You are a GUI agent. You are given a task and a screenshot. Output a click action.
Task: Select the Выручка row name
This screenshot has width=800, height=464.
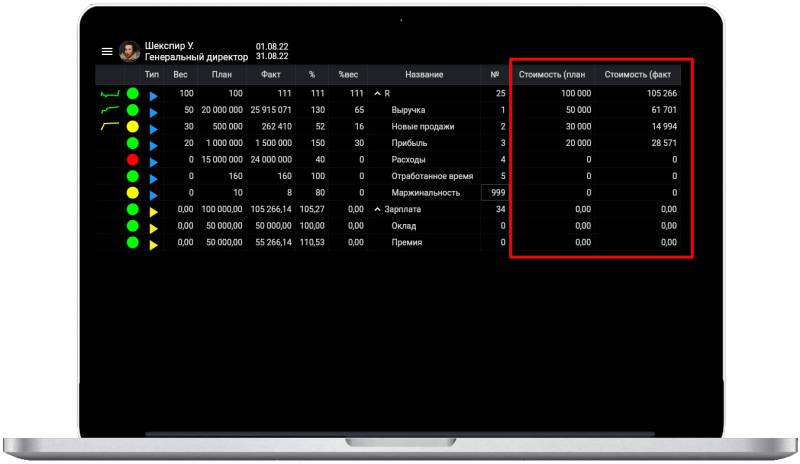(408, 110)
